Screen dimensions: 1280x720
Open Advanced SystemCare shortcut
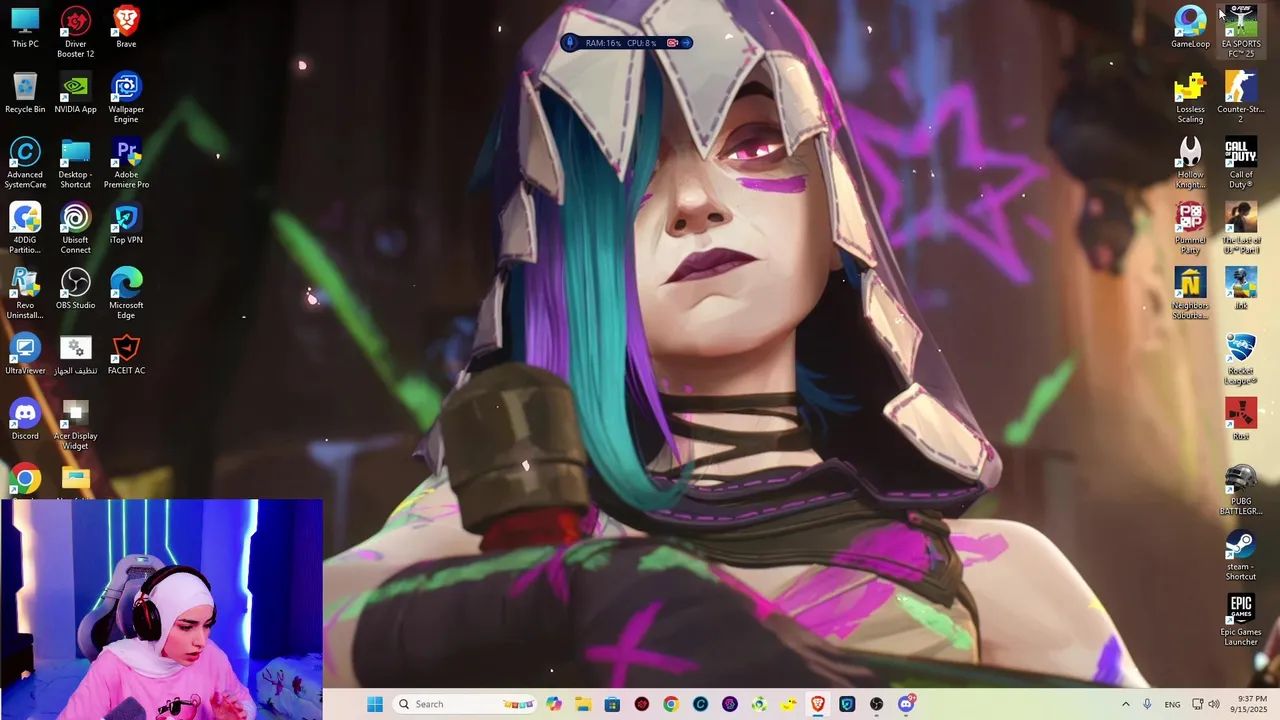[25, 163]
